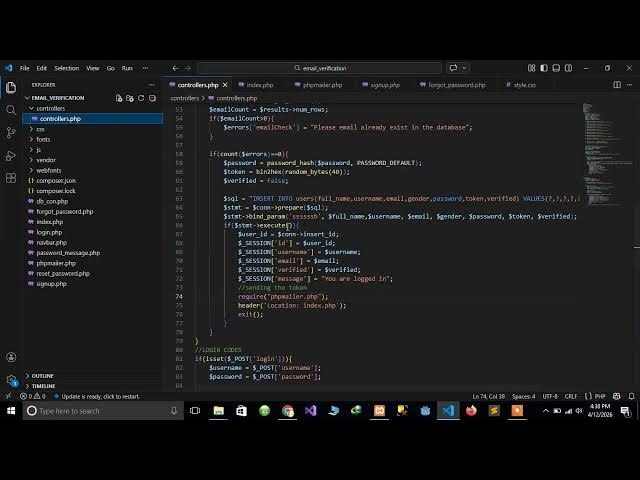Toggle the secondary side bar
This screenshot has width=640, height=480.
568,68
